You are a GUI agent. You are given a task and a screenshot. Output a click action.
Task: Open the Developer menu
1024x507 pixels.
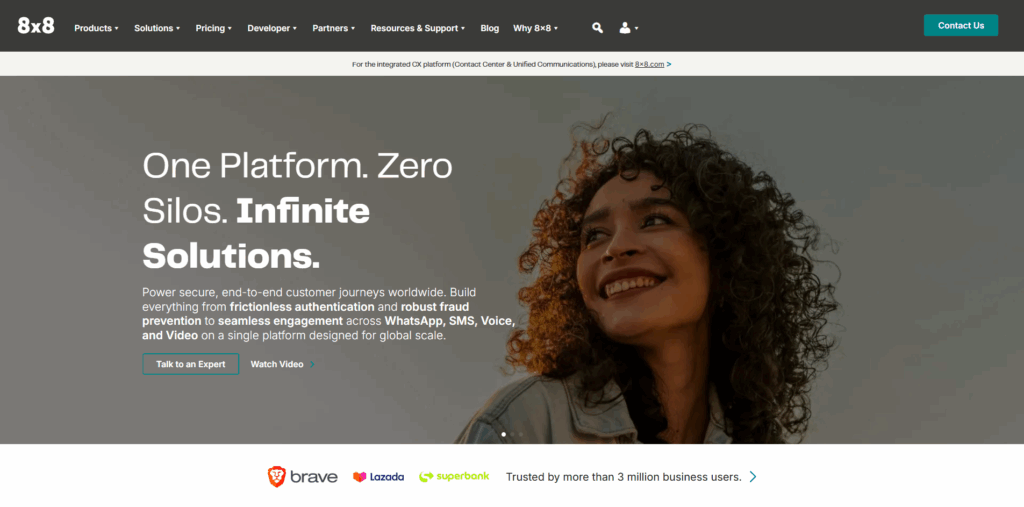coord(271,28)
